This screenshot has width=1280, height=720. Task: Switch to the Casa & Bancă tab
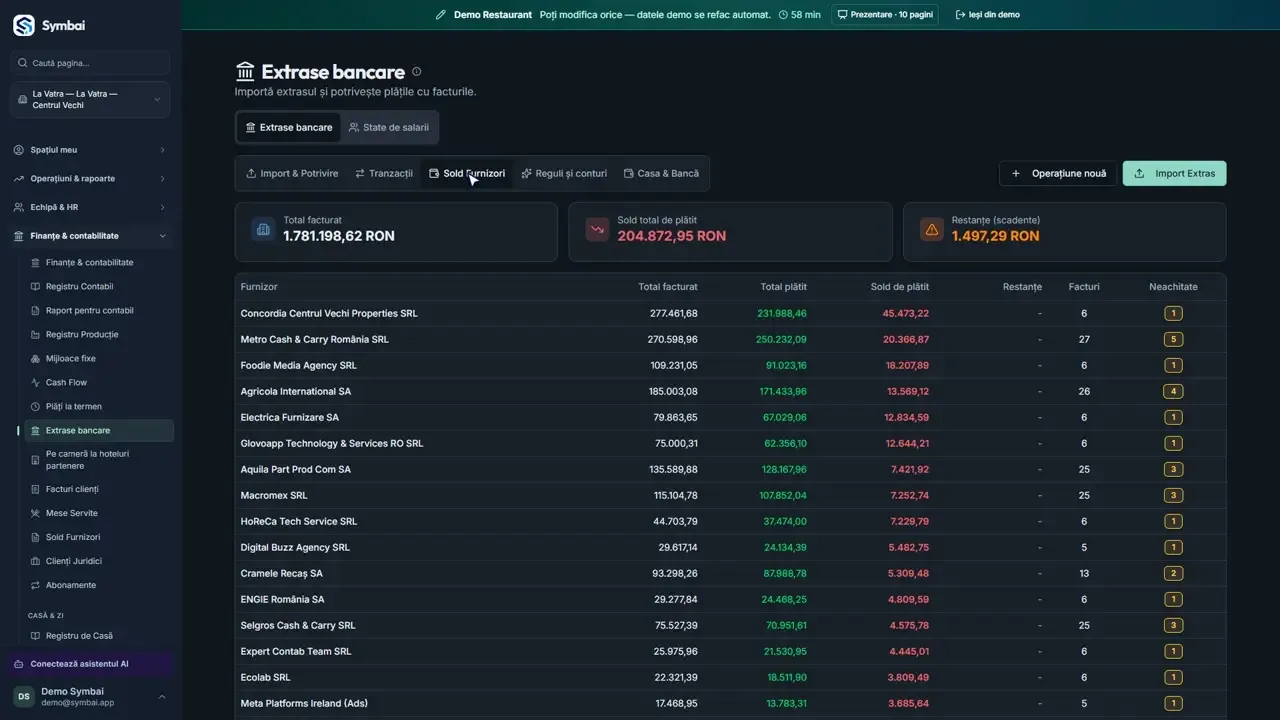[x=661, y=174]
